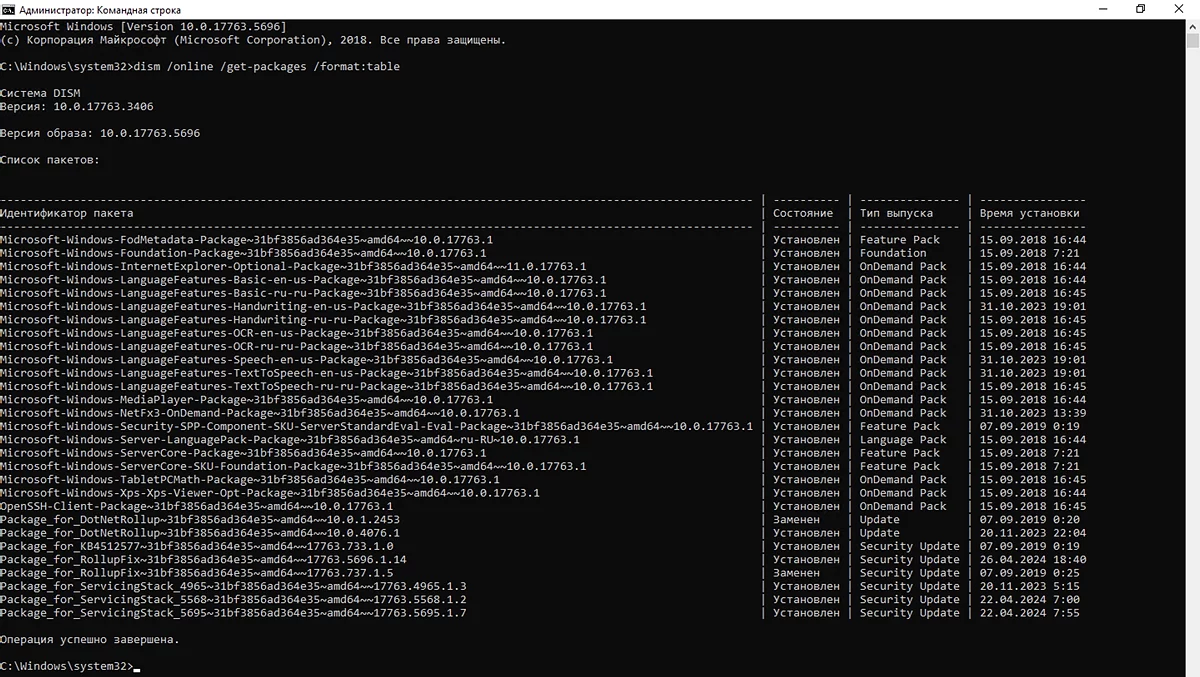Screen dimensions: 1200x677
Task: Click the 26.04.2024 18:40 install time
Action: click(x=1033, y=559)
